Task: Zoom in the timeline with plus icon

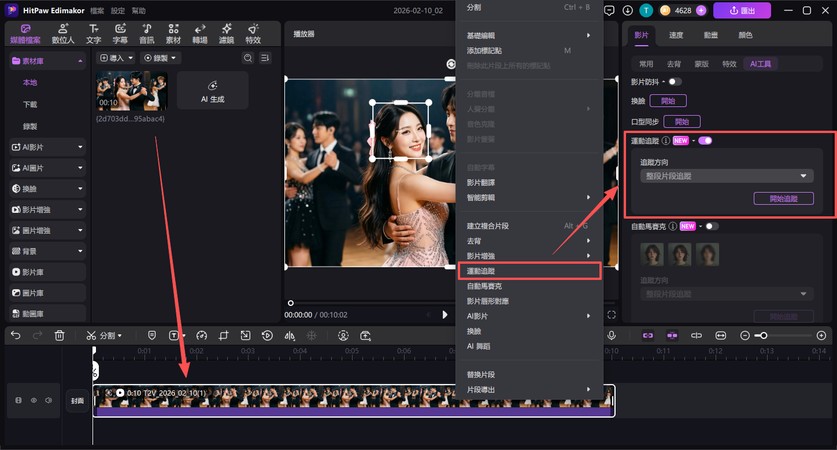Action: click(x=822, y=335)
